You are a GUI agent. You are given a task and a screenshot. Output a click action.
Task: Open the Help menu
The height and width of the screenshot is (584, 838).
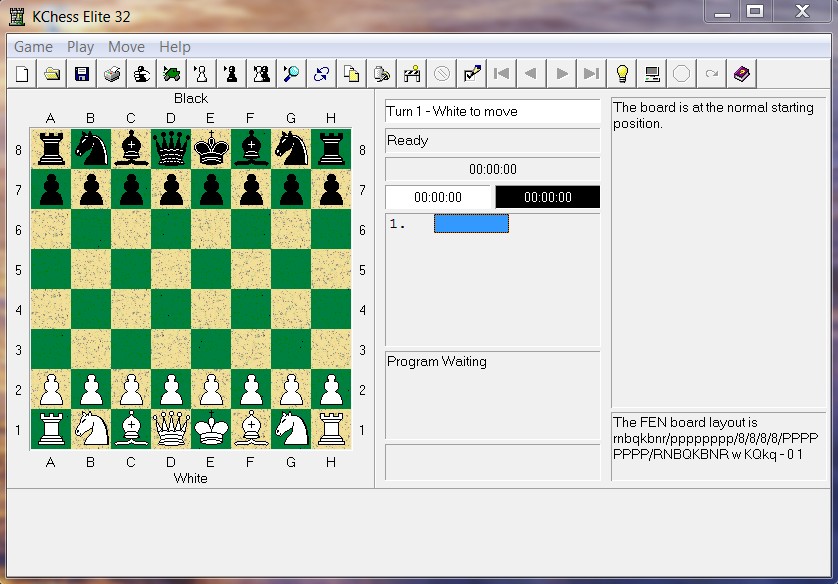point(175,47)
